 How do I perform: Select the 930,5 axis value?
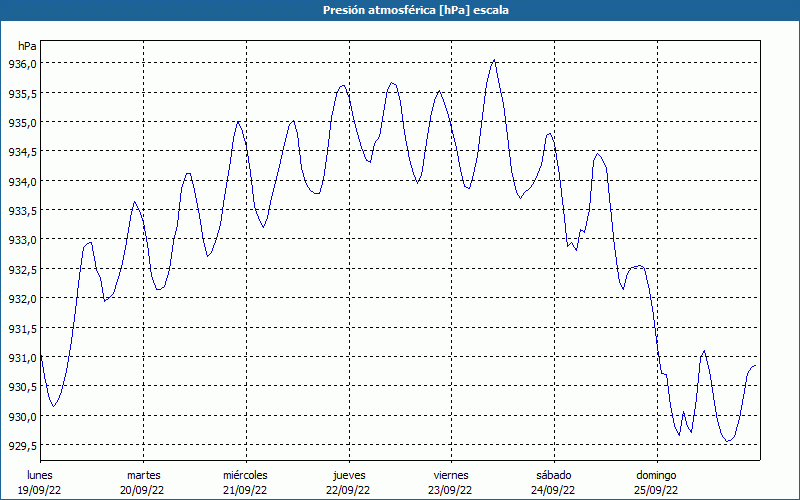[22, 387]
